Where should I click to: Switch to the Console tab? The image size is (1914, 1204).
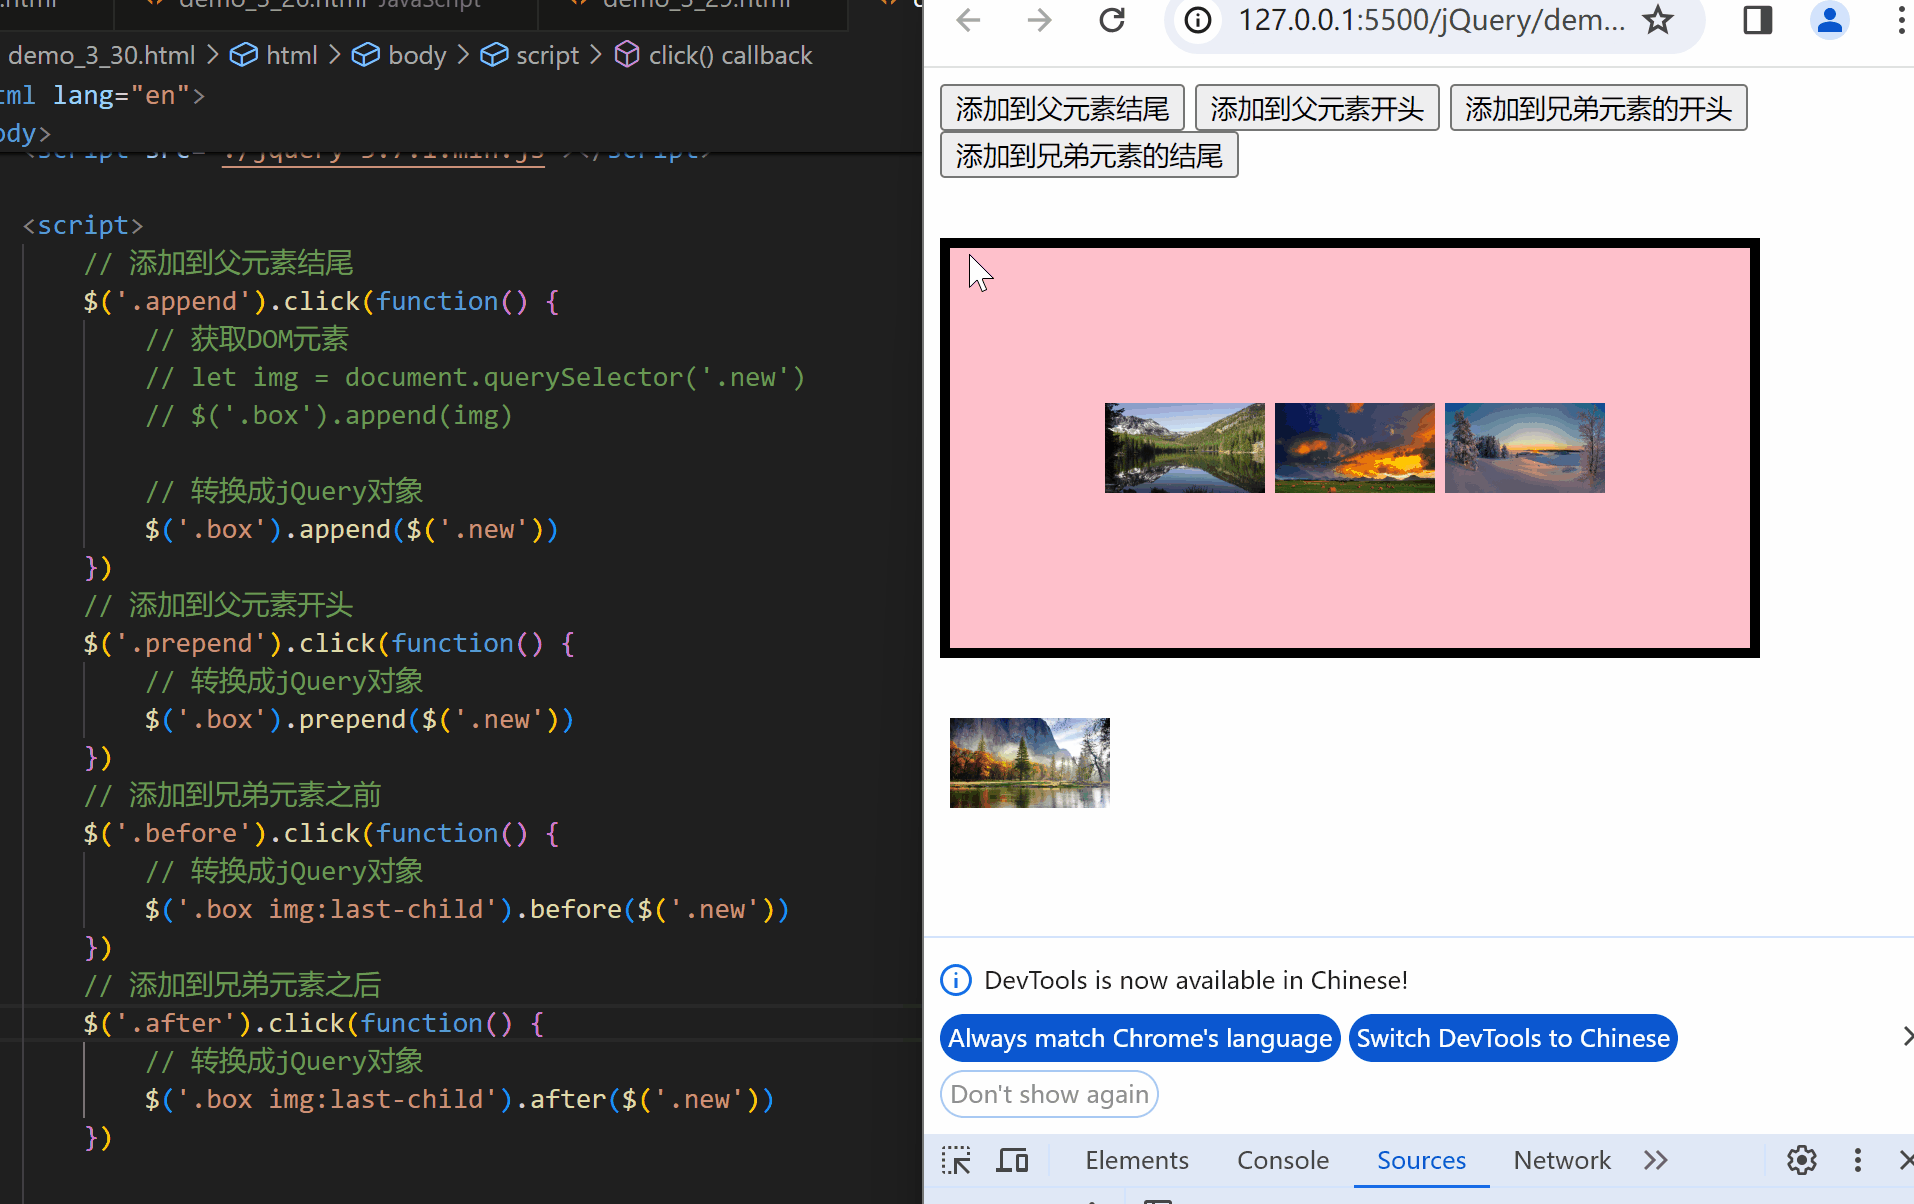1283,1160
